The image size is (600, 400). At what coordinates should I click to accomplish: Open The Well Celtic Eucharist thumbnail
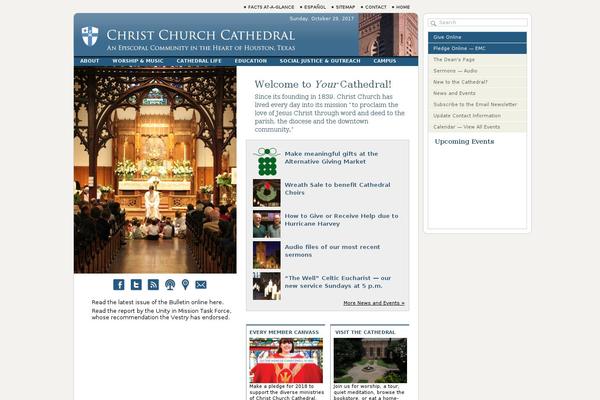[267, 286]
